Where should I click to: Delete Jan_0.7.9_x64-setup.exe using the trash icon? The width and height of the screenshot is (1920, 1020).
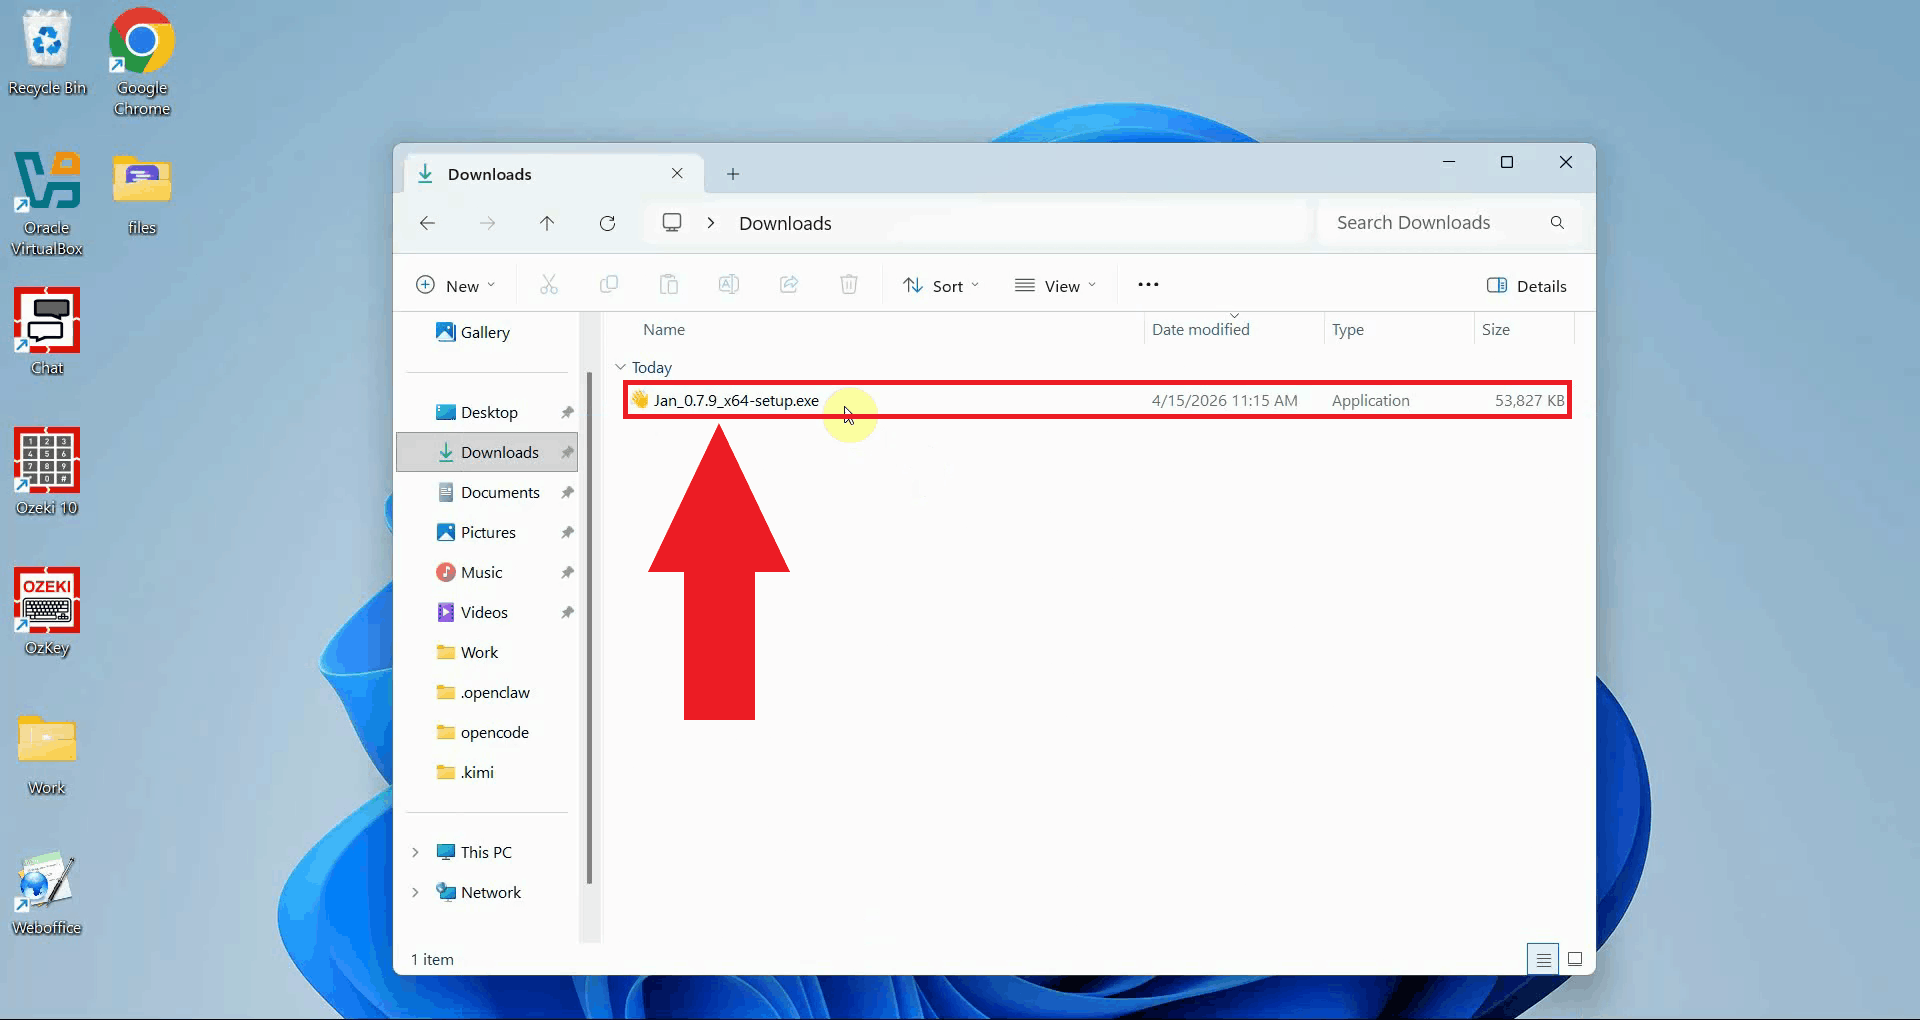tap(848, 284)
